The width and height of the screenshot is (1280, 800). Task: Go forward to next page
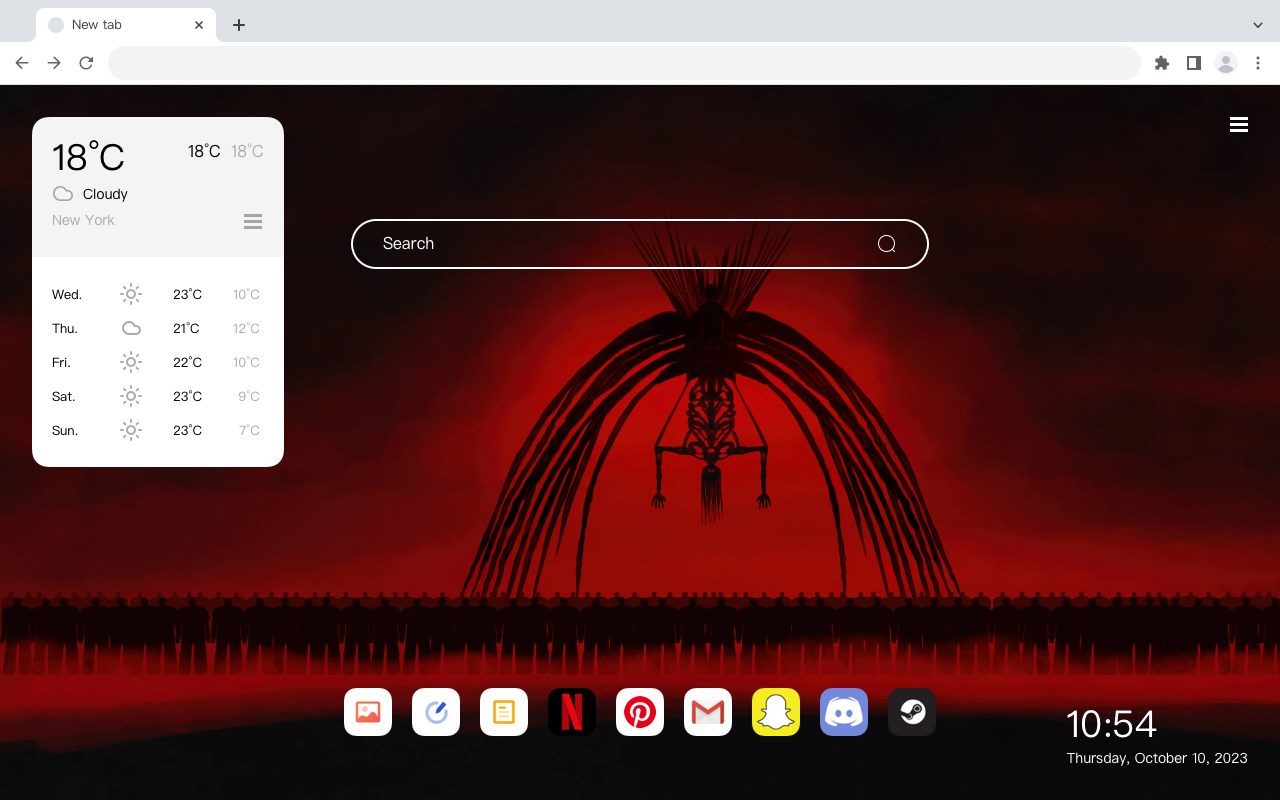point(54,63)
